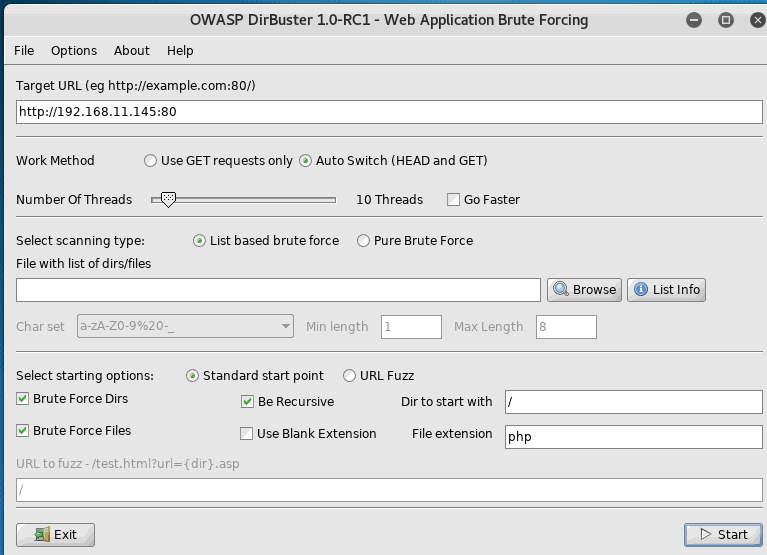This screenshot has width=767, height=555.
Task: Close the DirBuster window
Action: point(758,20)
